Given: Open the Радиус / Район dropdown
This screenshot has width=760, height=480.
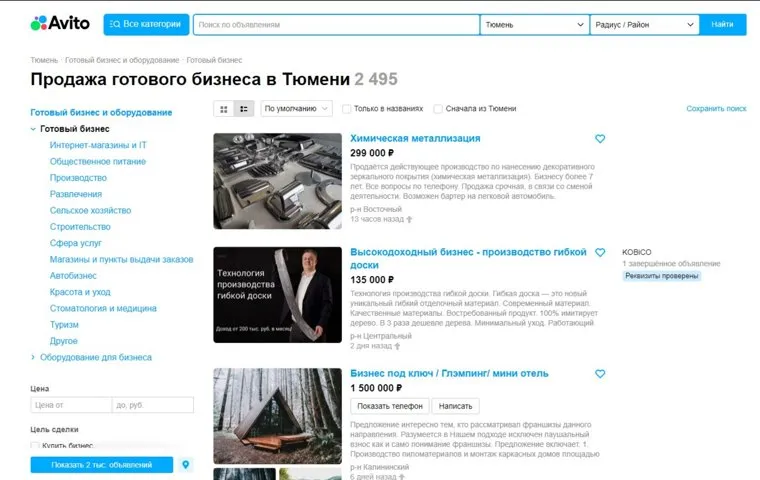Looking at the screenshot, I should click(x=645, y=25).
